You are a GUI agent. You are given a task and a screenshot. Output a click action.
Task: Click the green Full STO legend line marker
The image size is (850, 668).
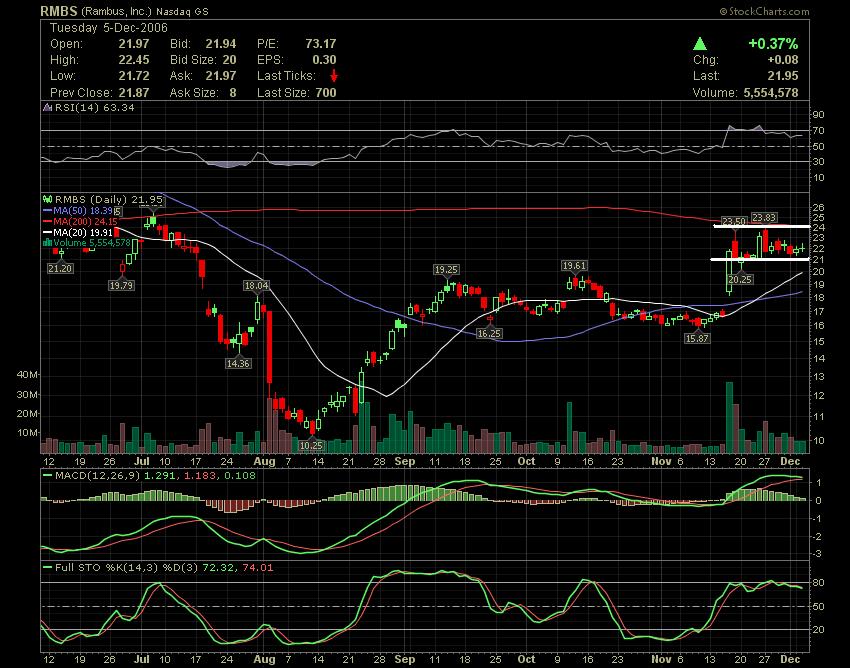pos(47,568)
